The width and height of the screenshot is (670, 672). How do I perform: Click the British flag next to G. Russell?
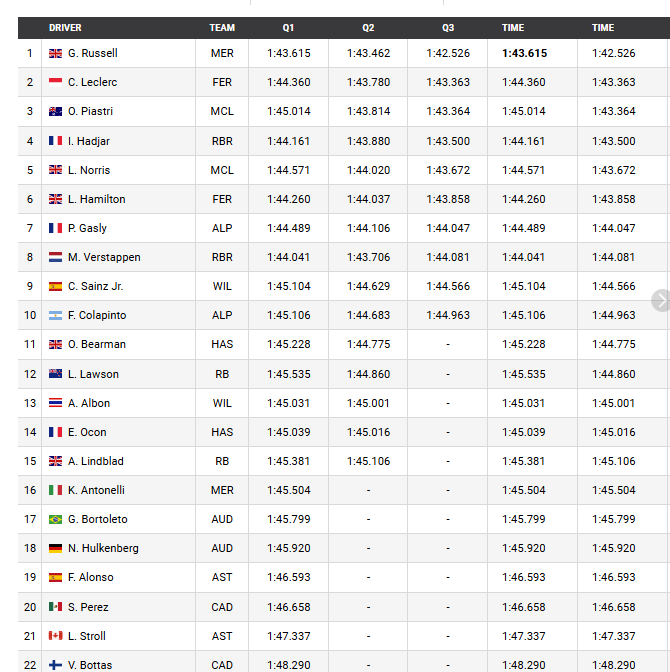[x=55, y=53]
